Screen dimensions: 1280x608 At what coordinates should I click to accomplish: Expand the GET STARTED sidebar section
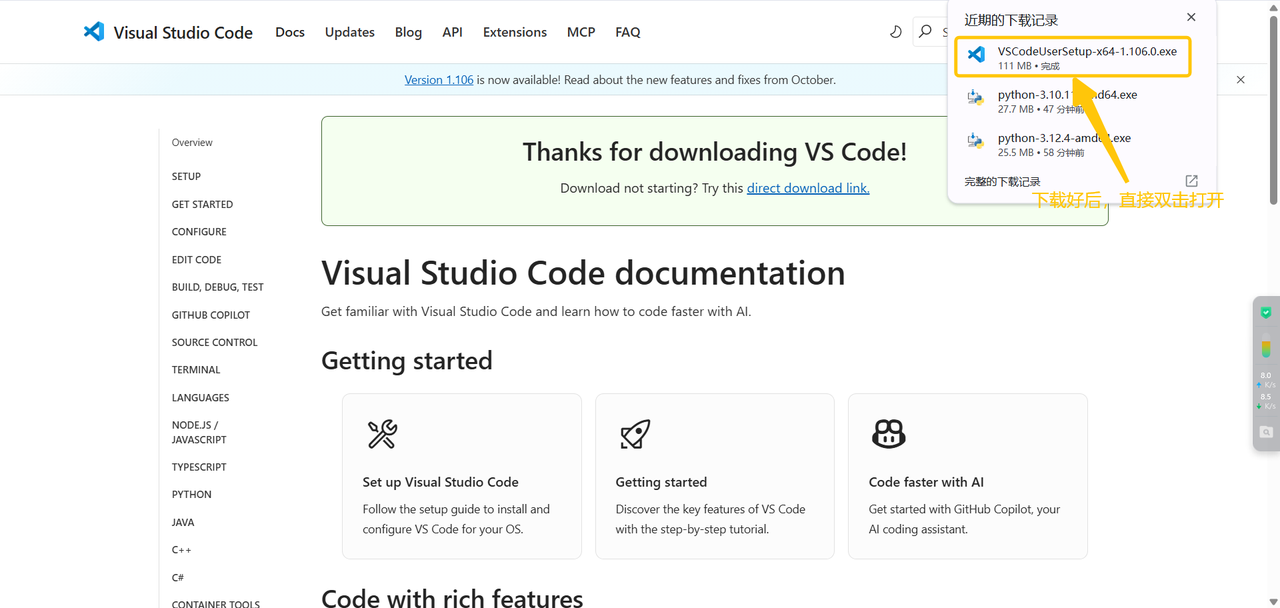[202, 204]
